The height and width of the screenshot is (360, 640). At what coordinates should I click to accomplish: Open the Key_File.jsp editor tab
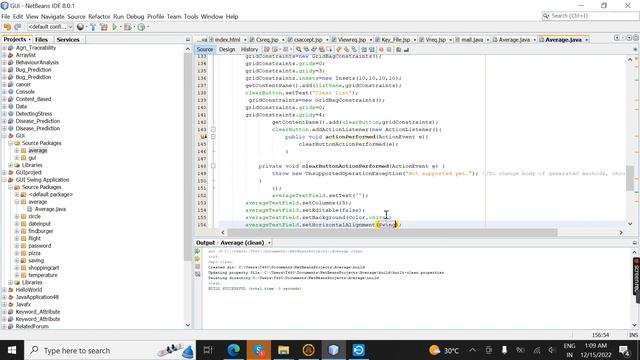click(x=396, y=40)
